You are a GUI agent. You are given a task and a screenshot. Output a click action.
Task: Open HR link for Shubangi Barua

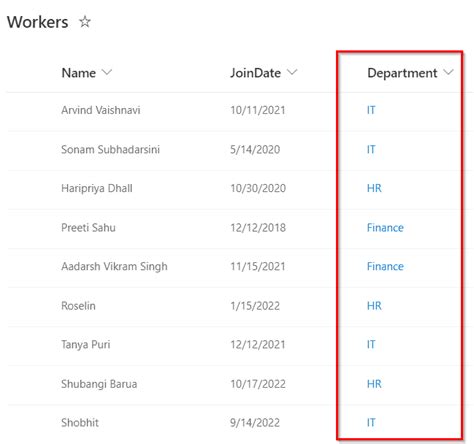point(374,384)
